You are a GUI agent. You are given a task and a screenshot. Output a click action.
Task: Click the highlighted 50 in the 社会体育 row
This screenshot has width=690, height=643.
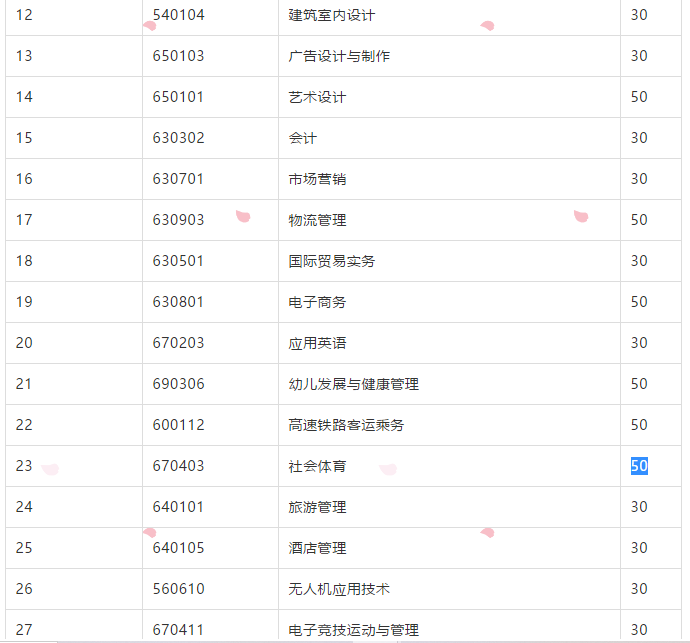click(x=639, y=466)
